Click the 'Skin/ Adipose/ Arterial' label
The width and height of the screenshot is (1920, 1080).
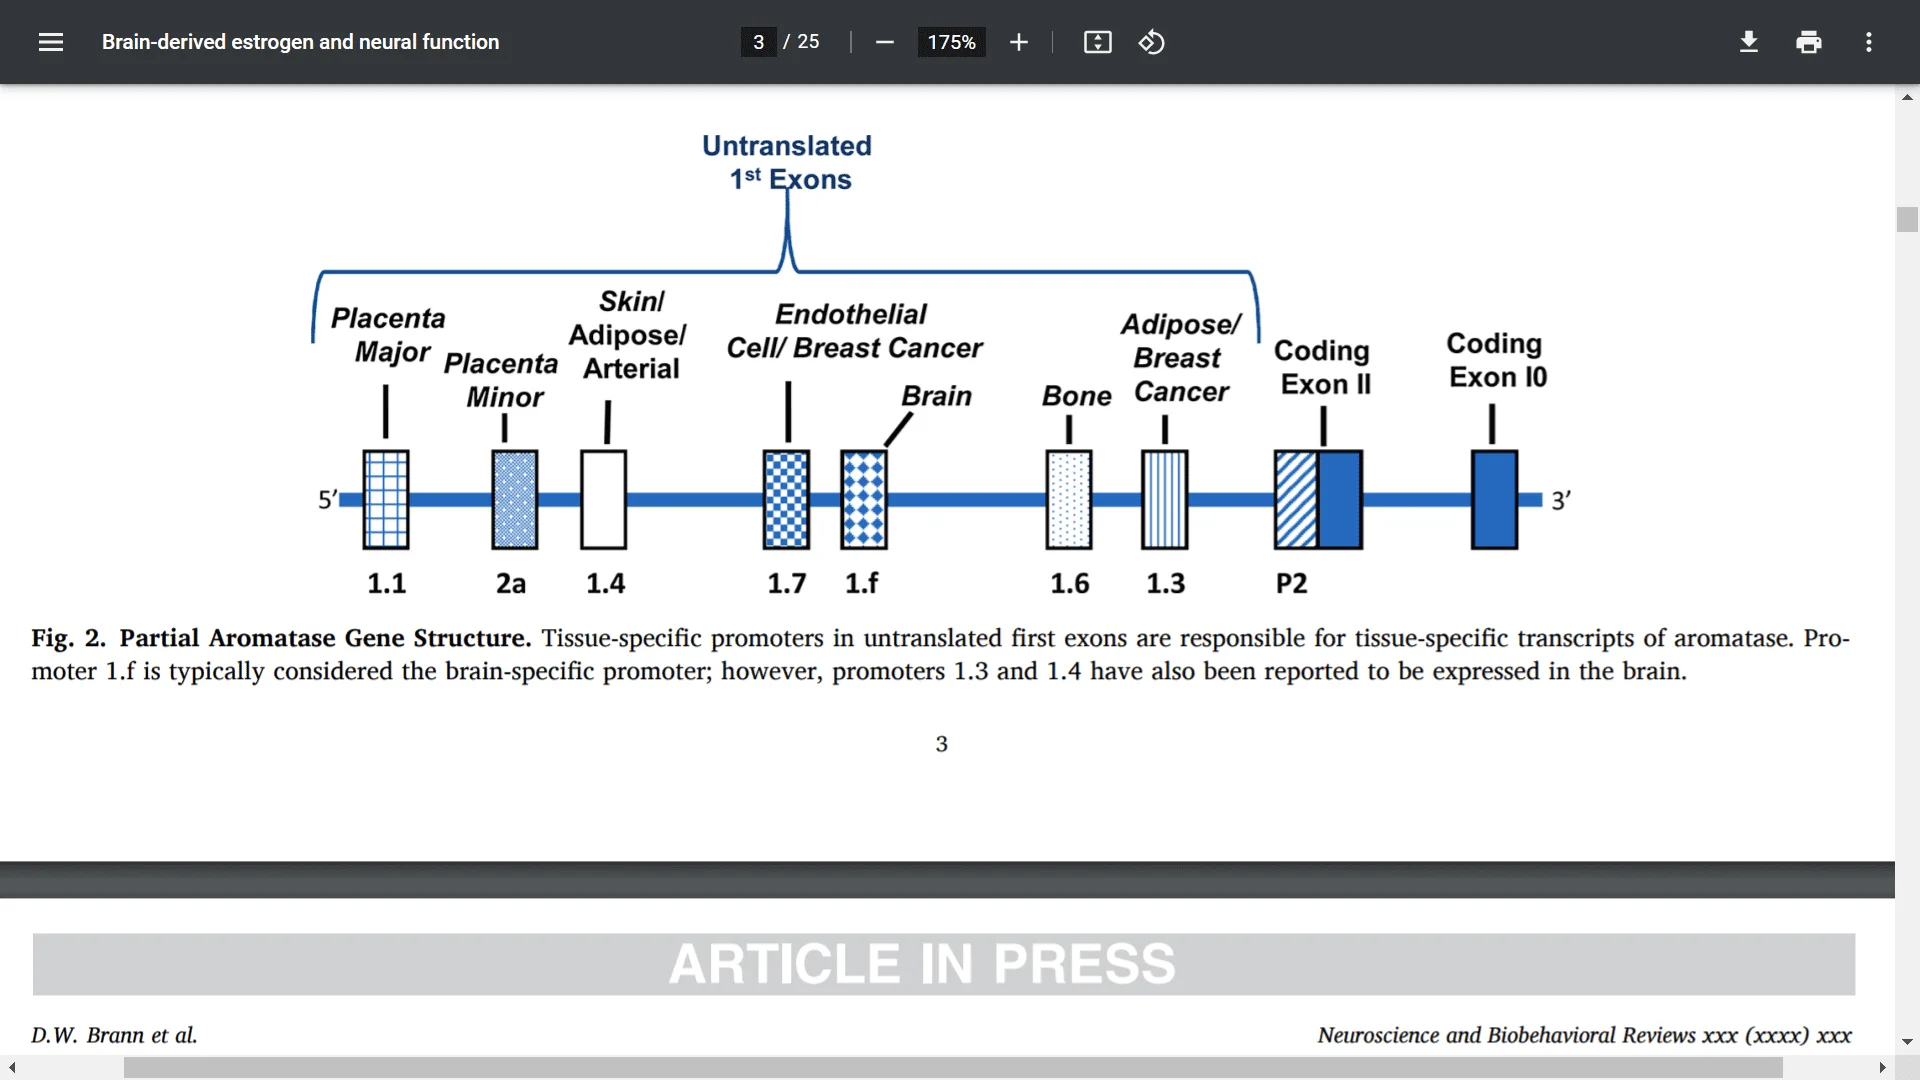[628, 335]
